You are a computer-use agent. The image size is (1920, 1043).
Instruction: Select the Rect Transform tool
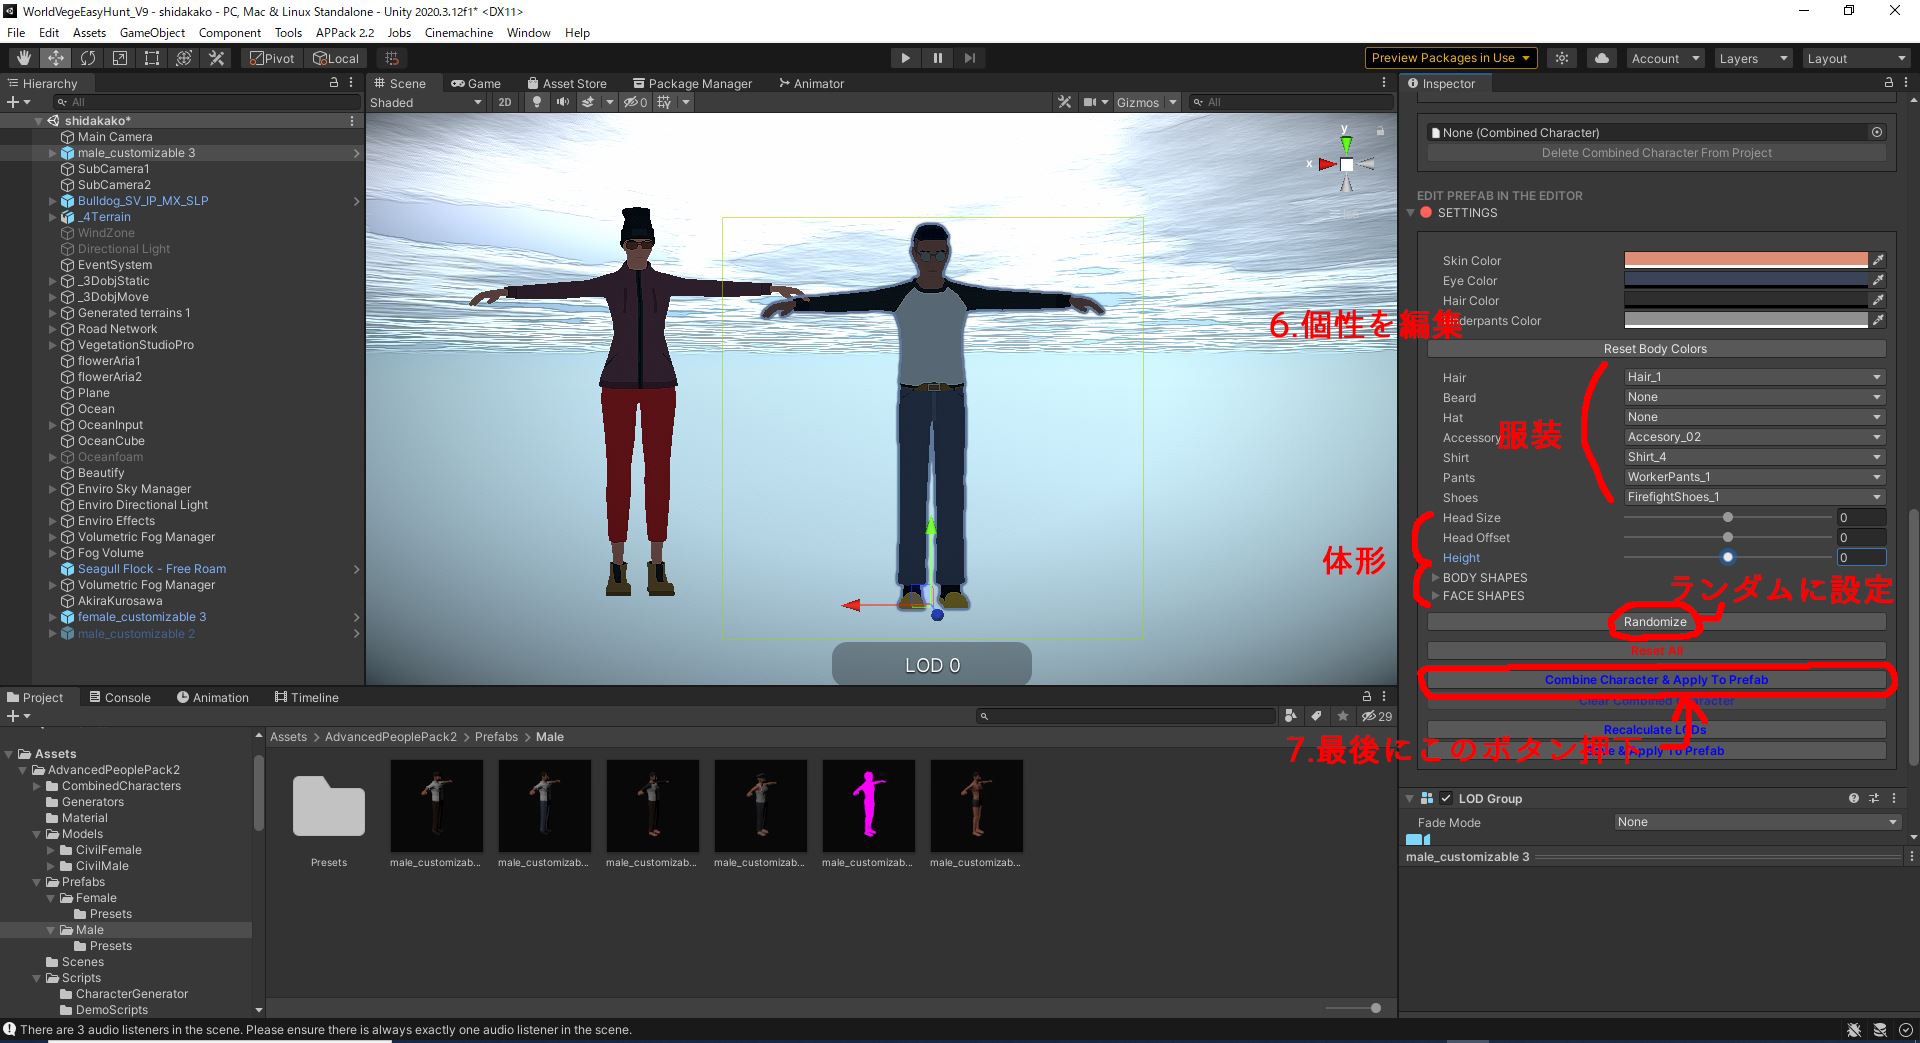coord(151,57)
